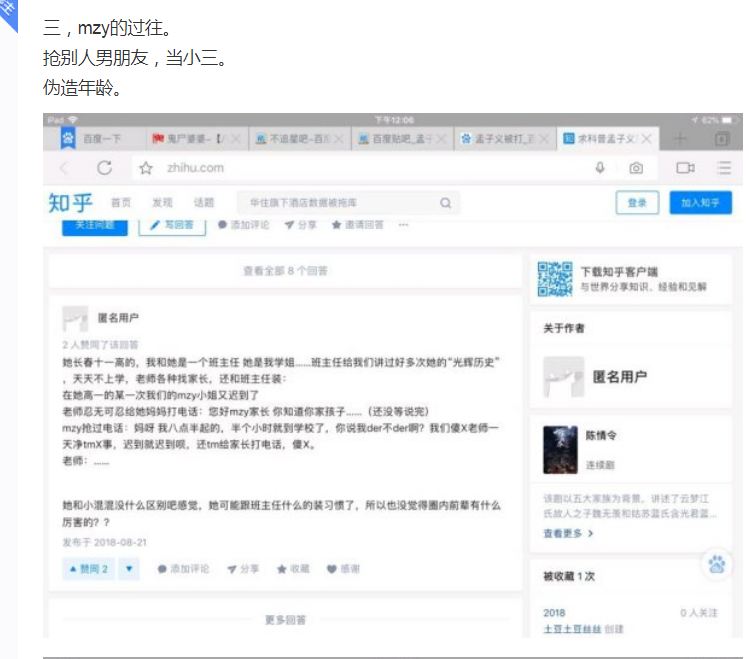Click 2 人赞同了该回答

point(100,345)
